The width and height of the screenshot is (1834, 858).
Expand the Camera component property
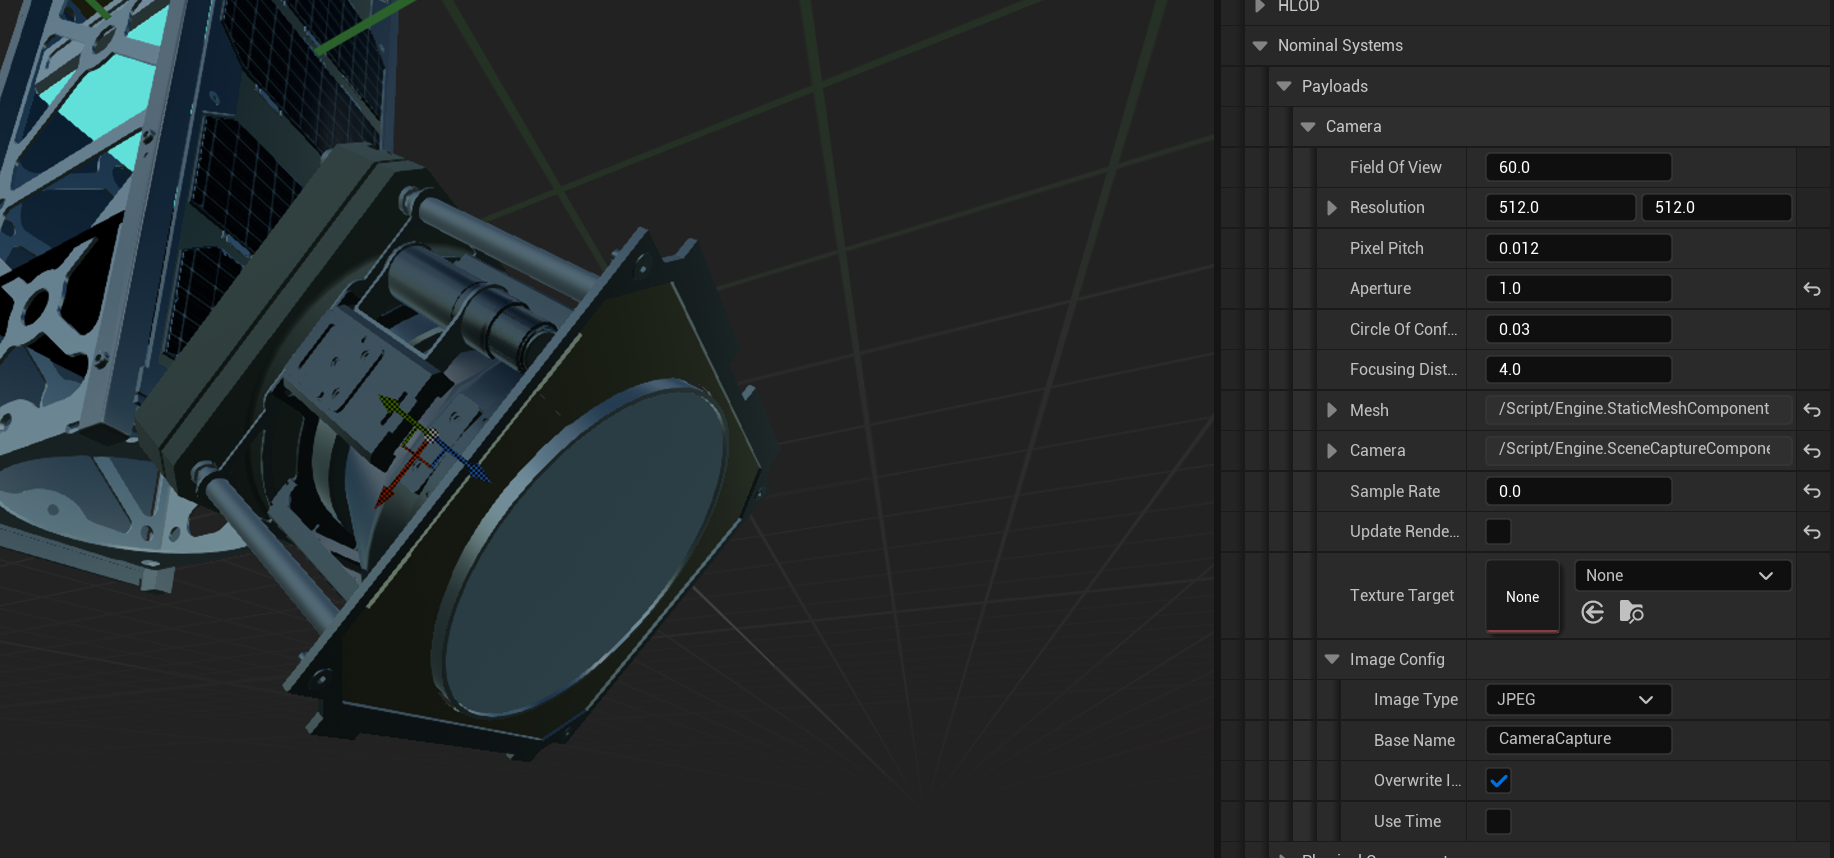click(1332, 451)
